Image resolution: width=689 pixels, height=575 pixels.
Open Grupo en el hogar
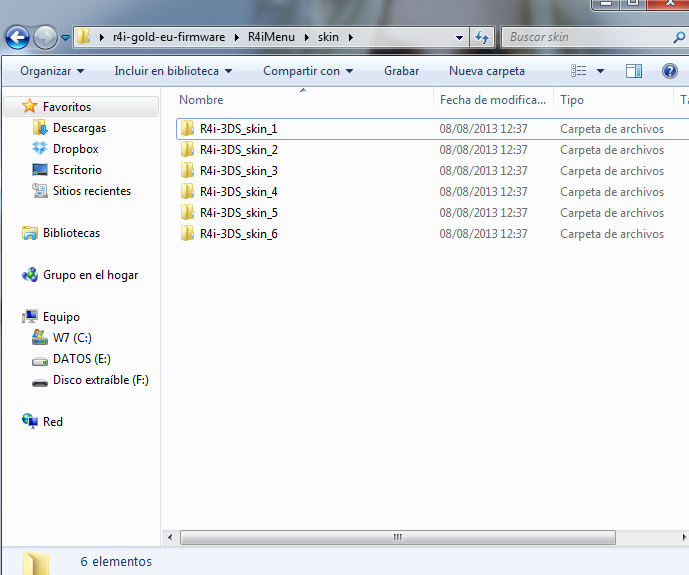(x=91, y=275)
